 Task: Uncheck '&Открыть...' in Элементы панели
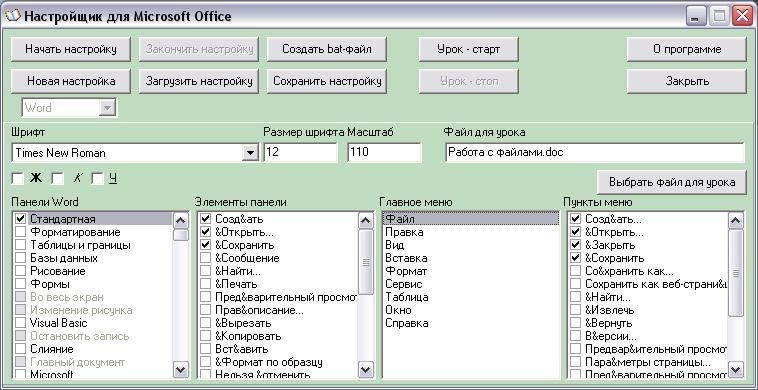[x=205, y=232]
